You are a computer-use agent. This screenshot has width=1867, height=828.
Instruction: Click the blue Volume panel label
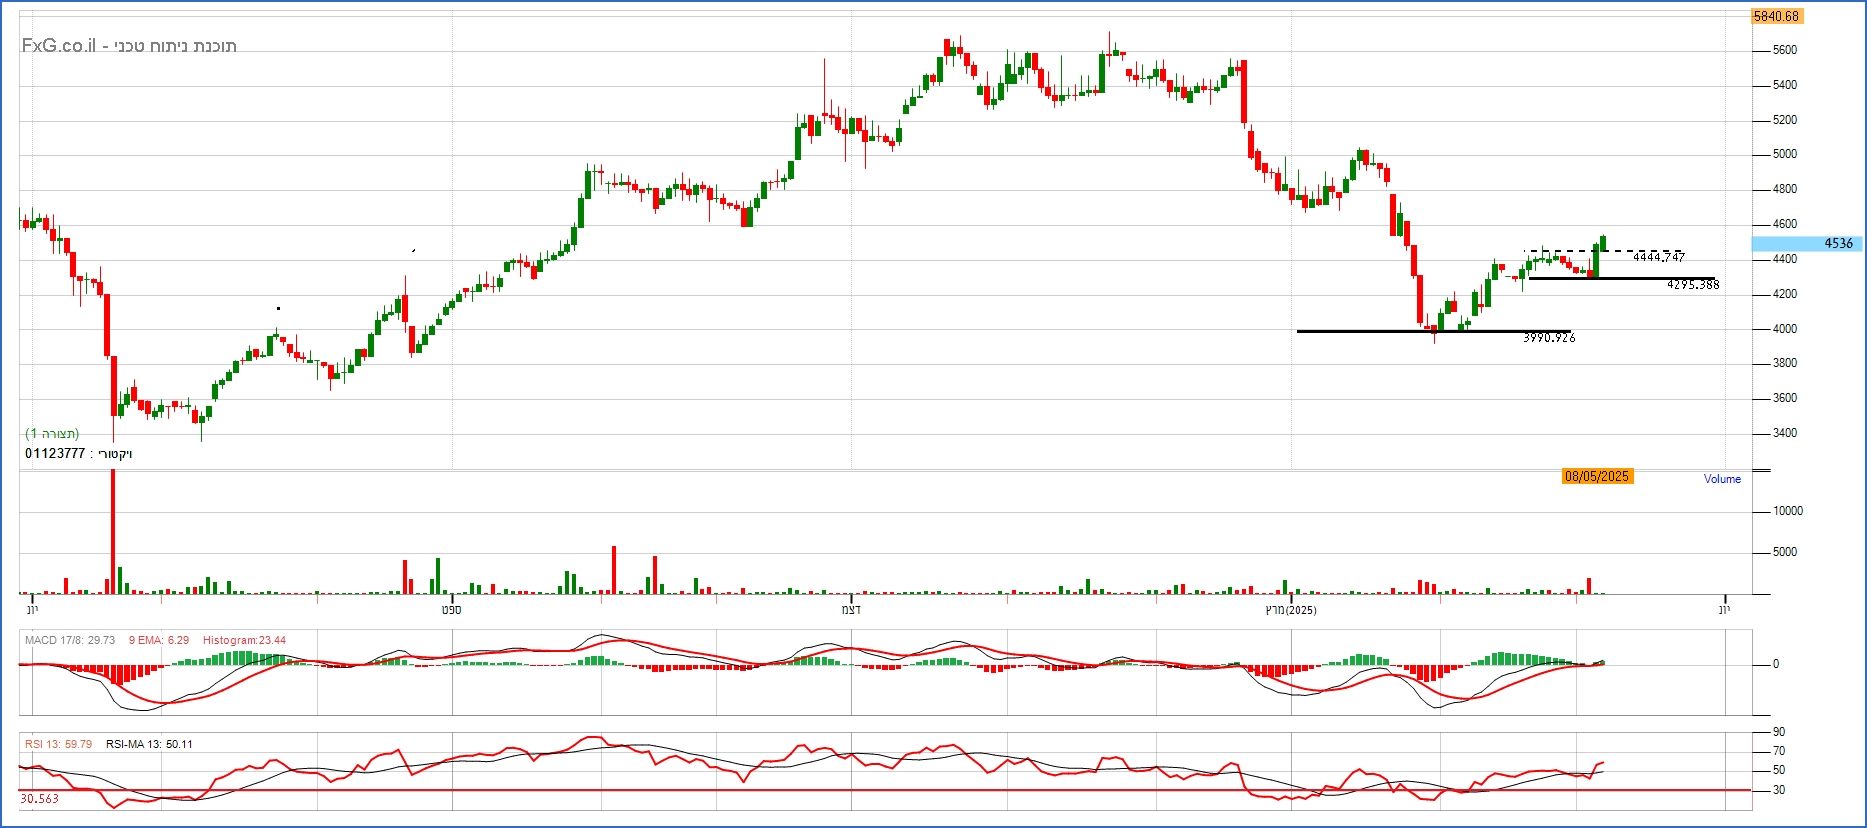[1722, 479]
